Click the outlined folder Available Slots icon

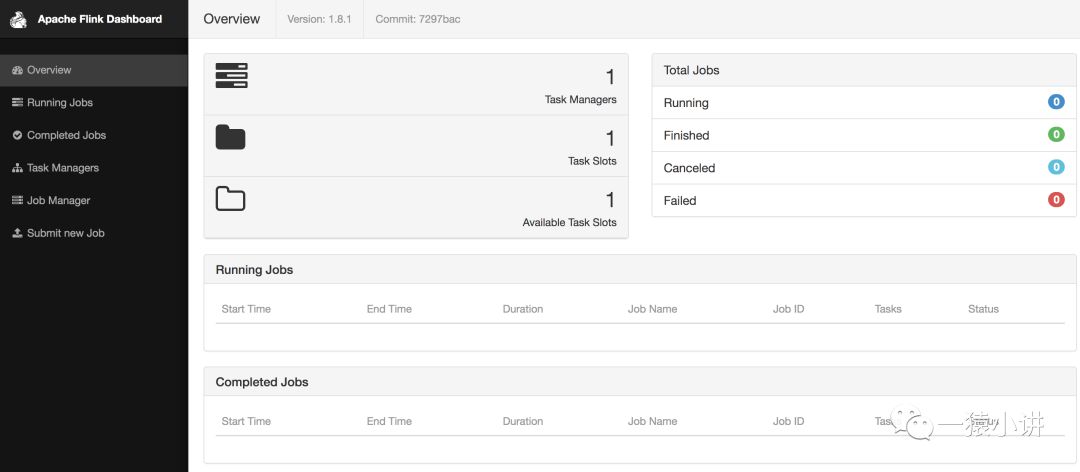point(231,198)
